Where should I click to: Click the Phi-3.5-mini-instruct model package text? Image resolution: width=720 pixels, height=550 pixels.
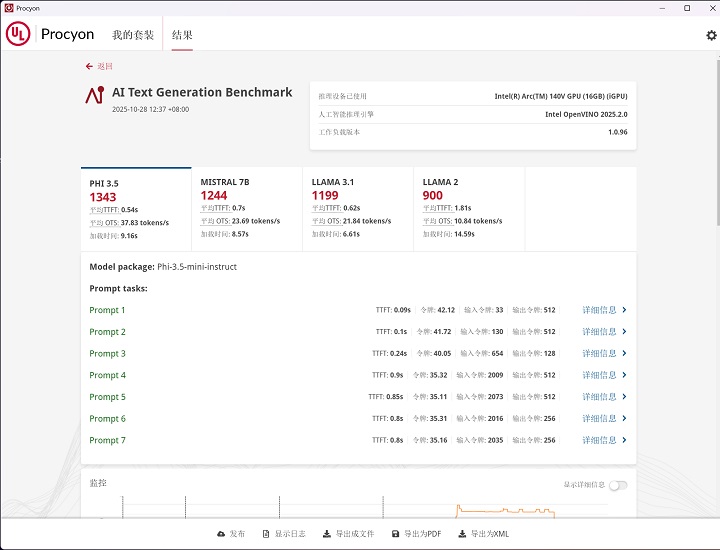[x=197, y=267]
